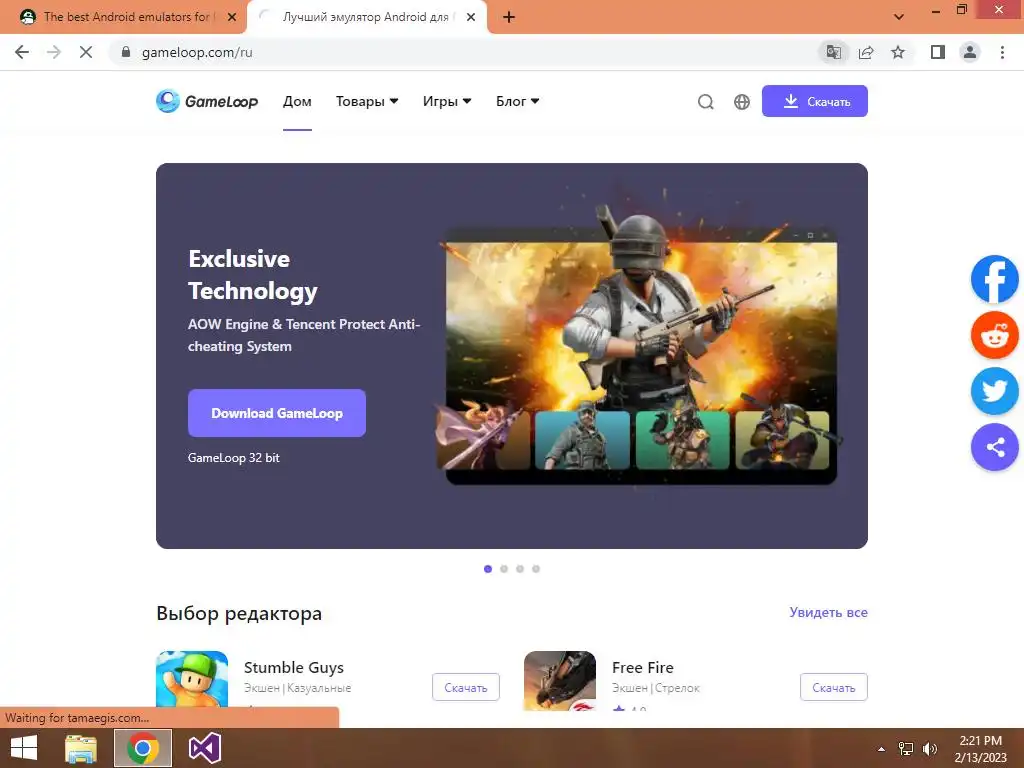This screenshot has height=768, width=1024.
Task: Select the fourth carousel dot
Action: pos(536,569)
